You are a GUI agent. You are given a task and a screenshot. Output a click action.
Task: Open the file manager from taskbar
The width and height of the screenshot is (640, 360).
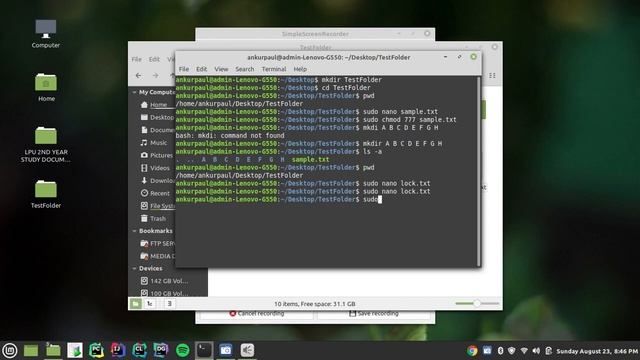coord(53,350)
